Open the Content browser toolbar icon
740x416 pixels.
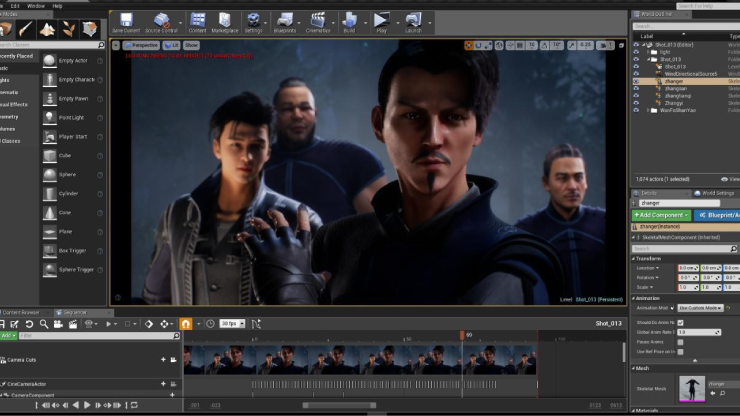coord(198,21)
